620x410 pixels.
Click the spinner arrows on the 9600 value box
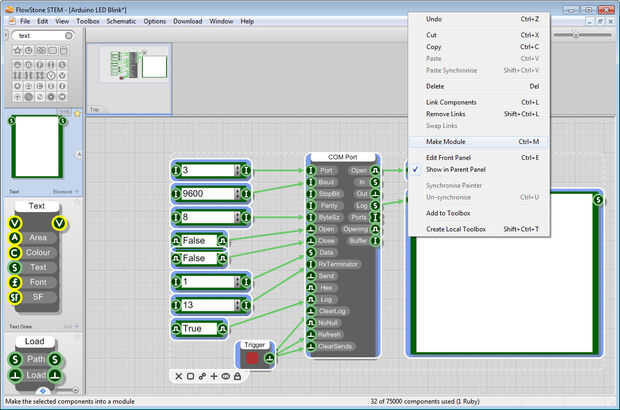[237, 194]
